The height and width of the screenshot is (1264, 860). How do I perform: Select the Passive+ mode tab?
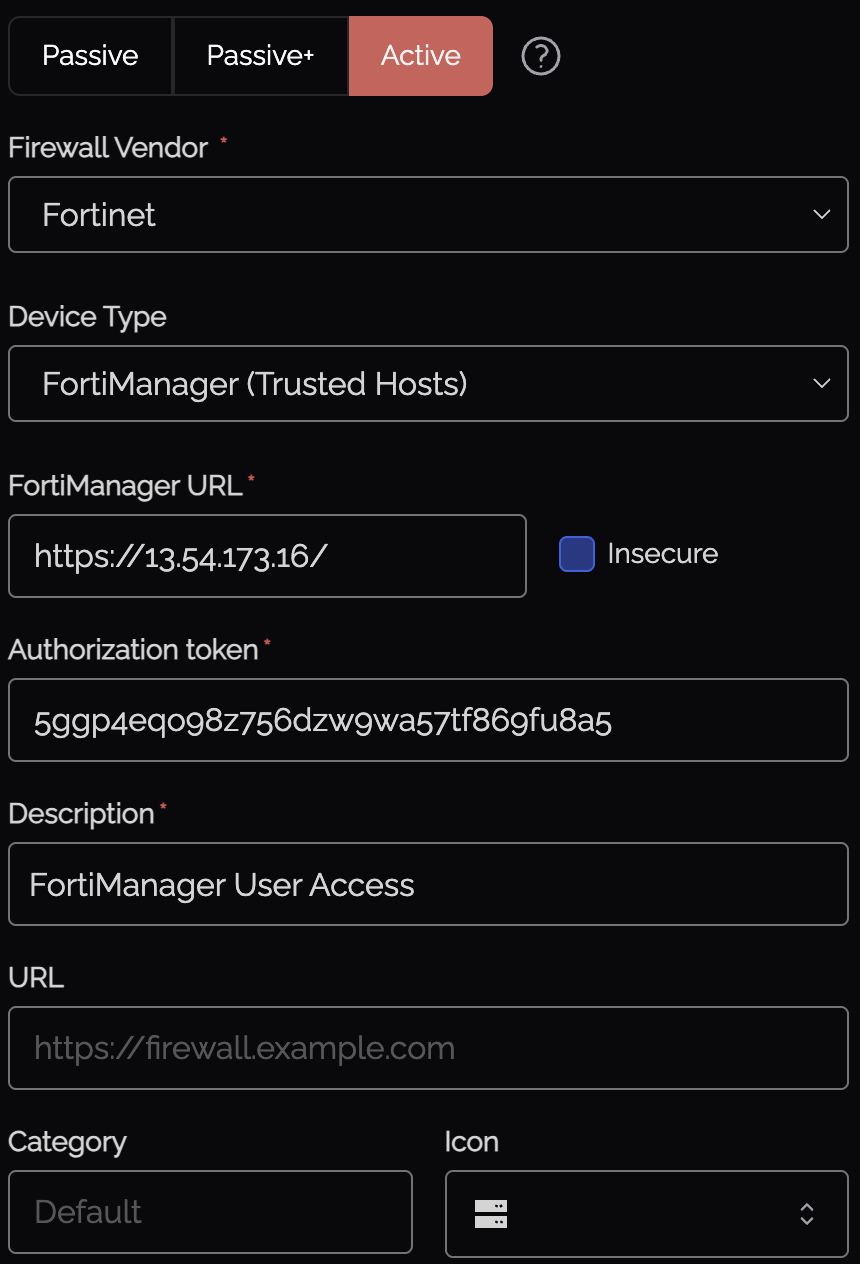[260, 56]
